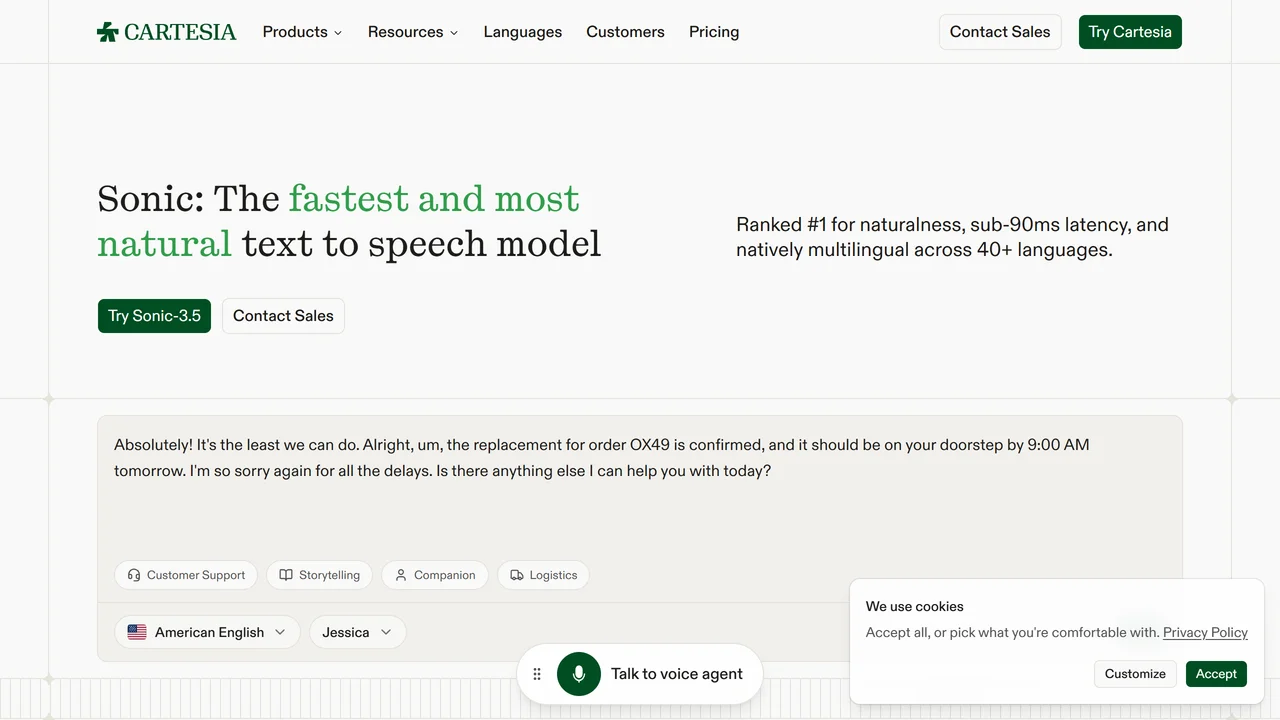
Task: Open the Products dropdown menu
Action: click(302, 32)
